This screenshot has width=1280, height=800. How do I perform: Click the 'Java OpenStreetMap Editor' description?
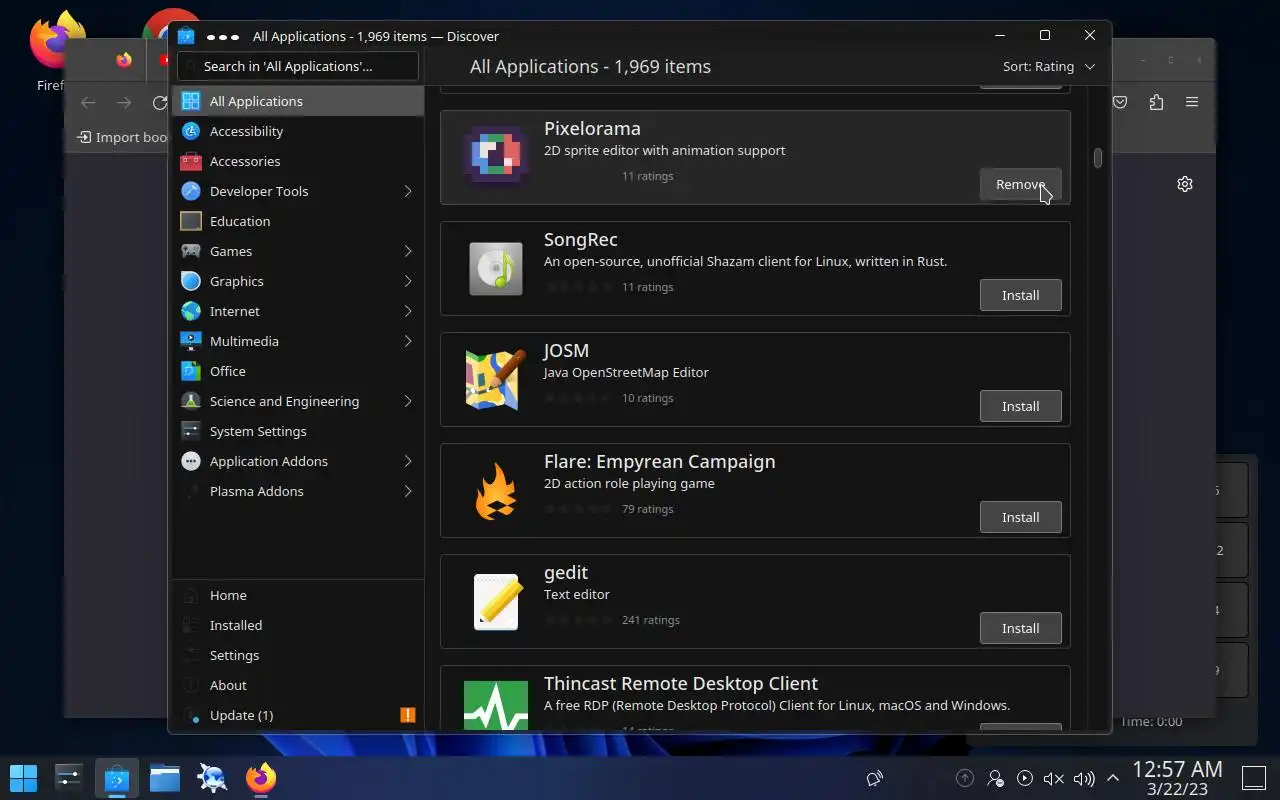click(x=626, y=372)
